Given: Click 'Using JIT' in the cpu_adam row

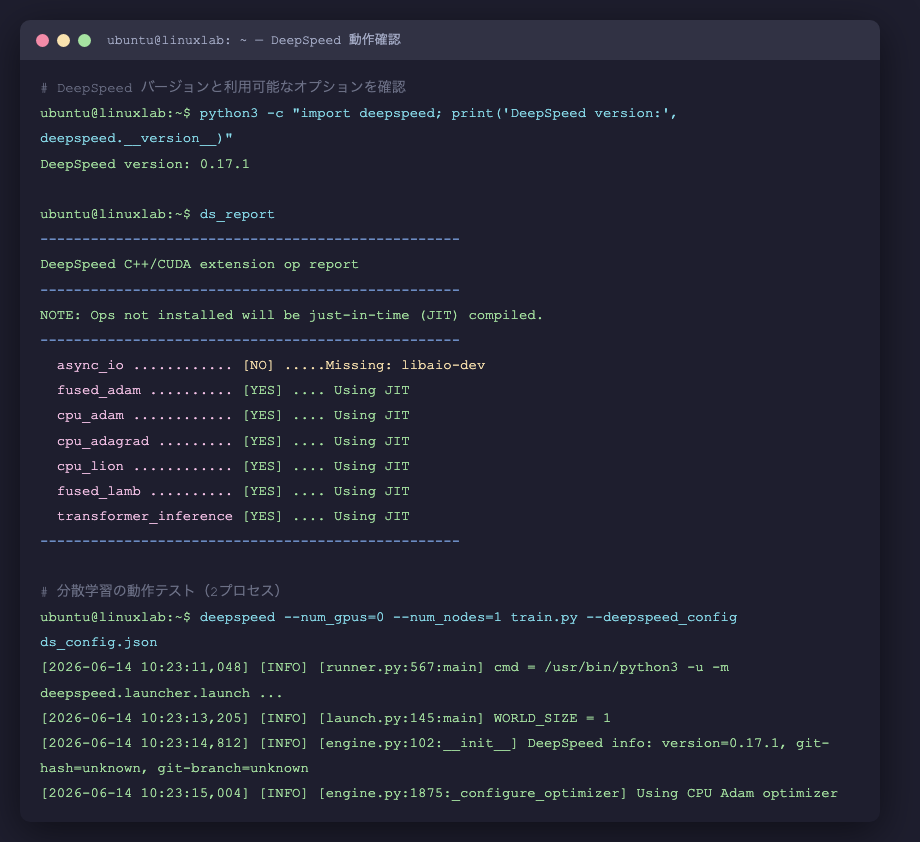Looking at the screenshot, I should 371,415.
